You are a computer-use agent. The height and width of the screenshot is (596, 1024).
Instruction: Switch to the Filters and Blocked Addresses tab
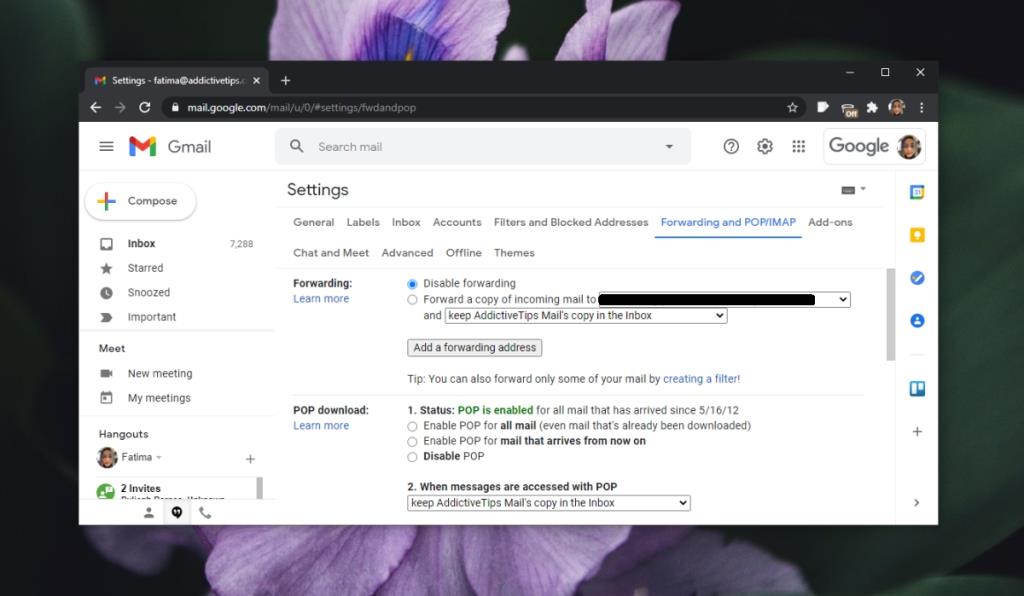click(x=570, y=222)
